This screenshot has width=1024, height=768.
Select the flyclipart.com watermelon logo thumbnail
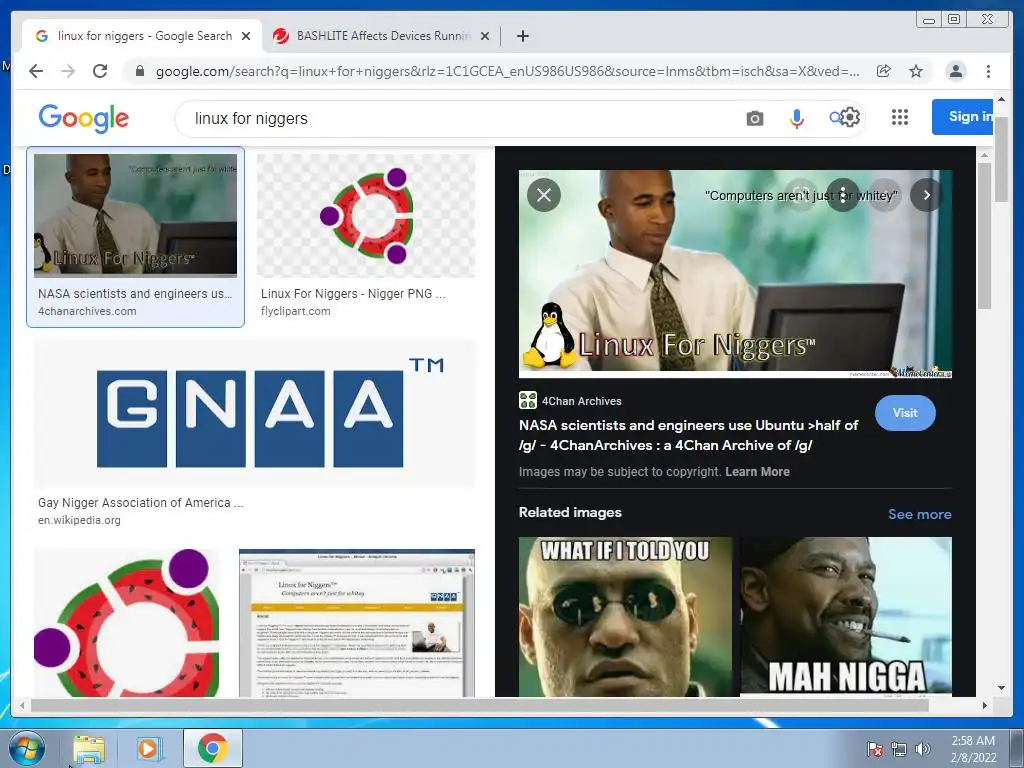tap(366, 216)
